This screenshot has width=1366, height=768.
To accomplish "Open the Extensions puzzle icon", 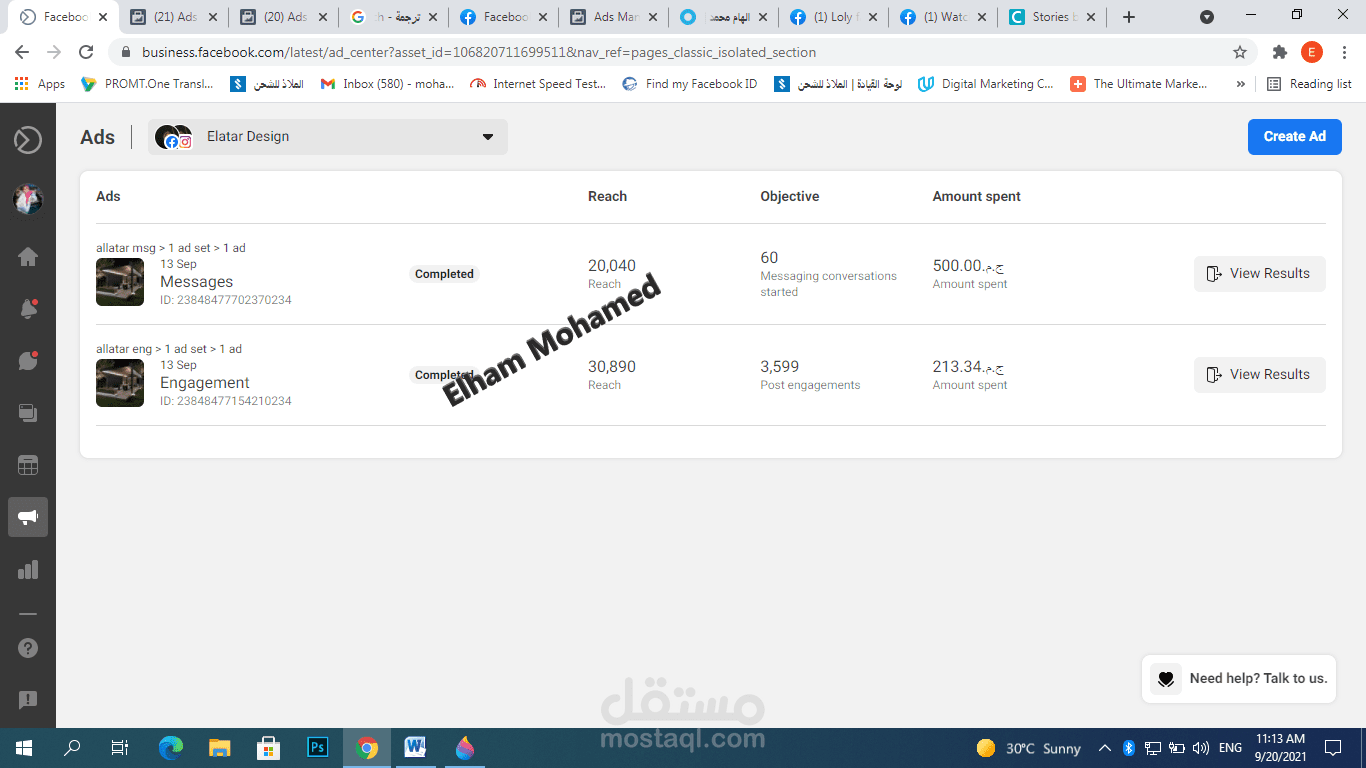I will coord(1280,52).
